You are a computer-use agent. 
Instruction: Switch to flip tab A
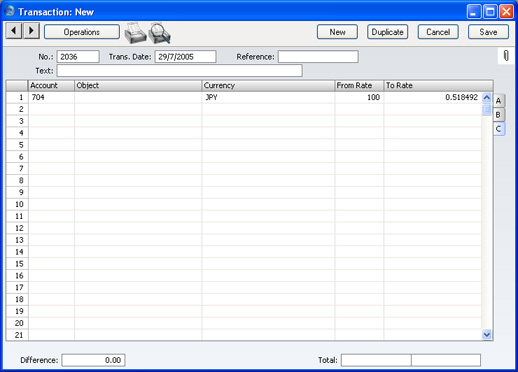(x=499, y=101)
